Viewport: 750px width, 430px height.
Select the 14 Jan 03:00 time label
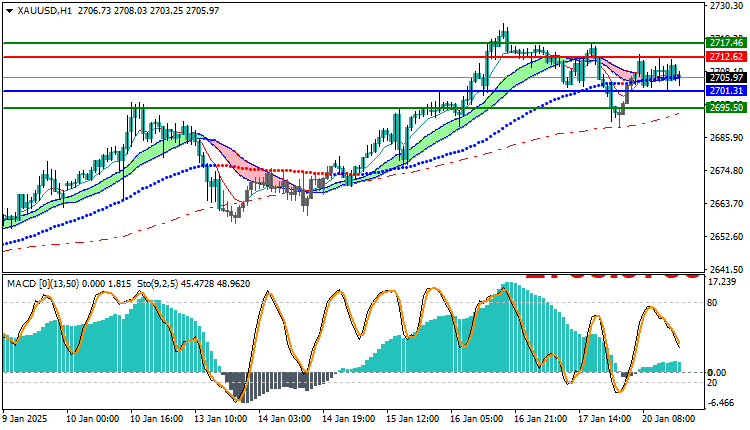tap(285, 419)
